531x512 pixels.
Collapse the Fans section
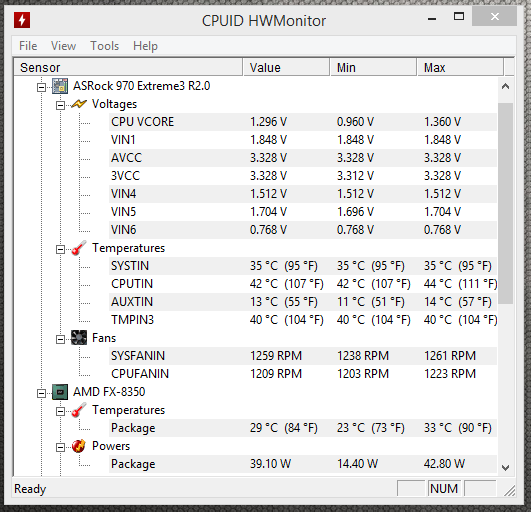coord(60,339)
